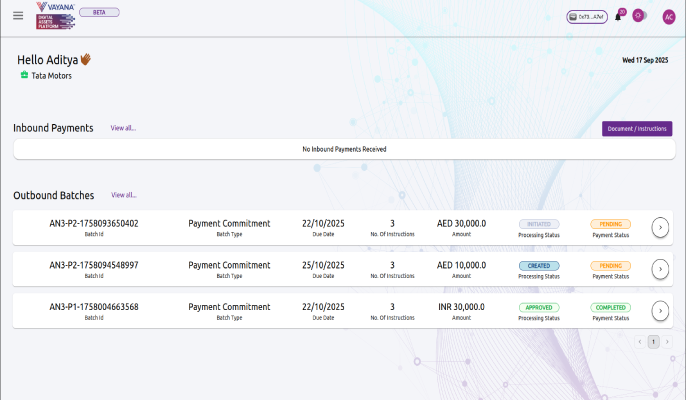Click the Tata Motors company icon
This screenshot has height=400, width=686.
[24, 75]
